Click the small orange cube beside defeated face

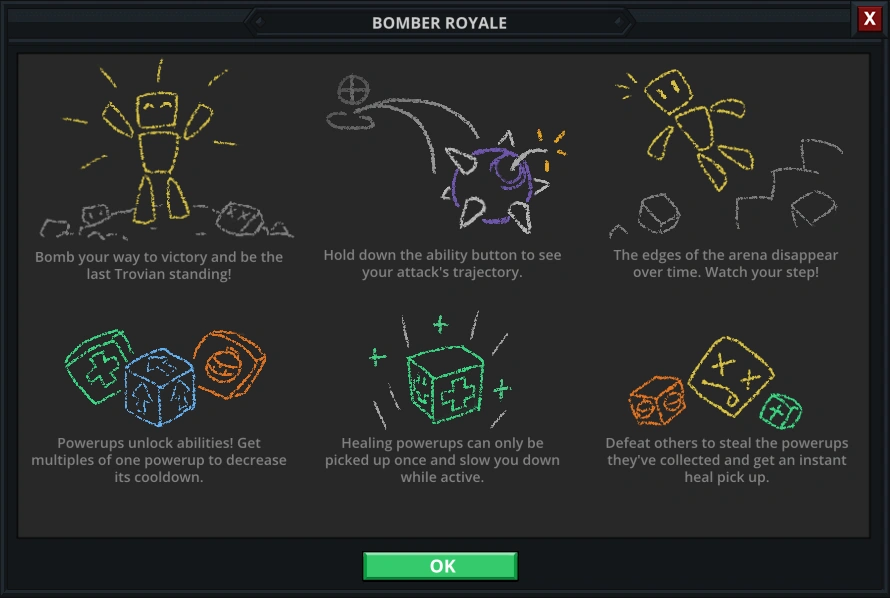656,403
